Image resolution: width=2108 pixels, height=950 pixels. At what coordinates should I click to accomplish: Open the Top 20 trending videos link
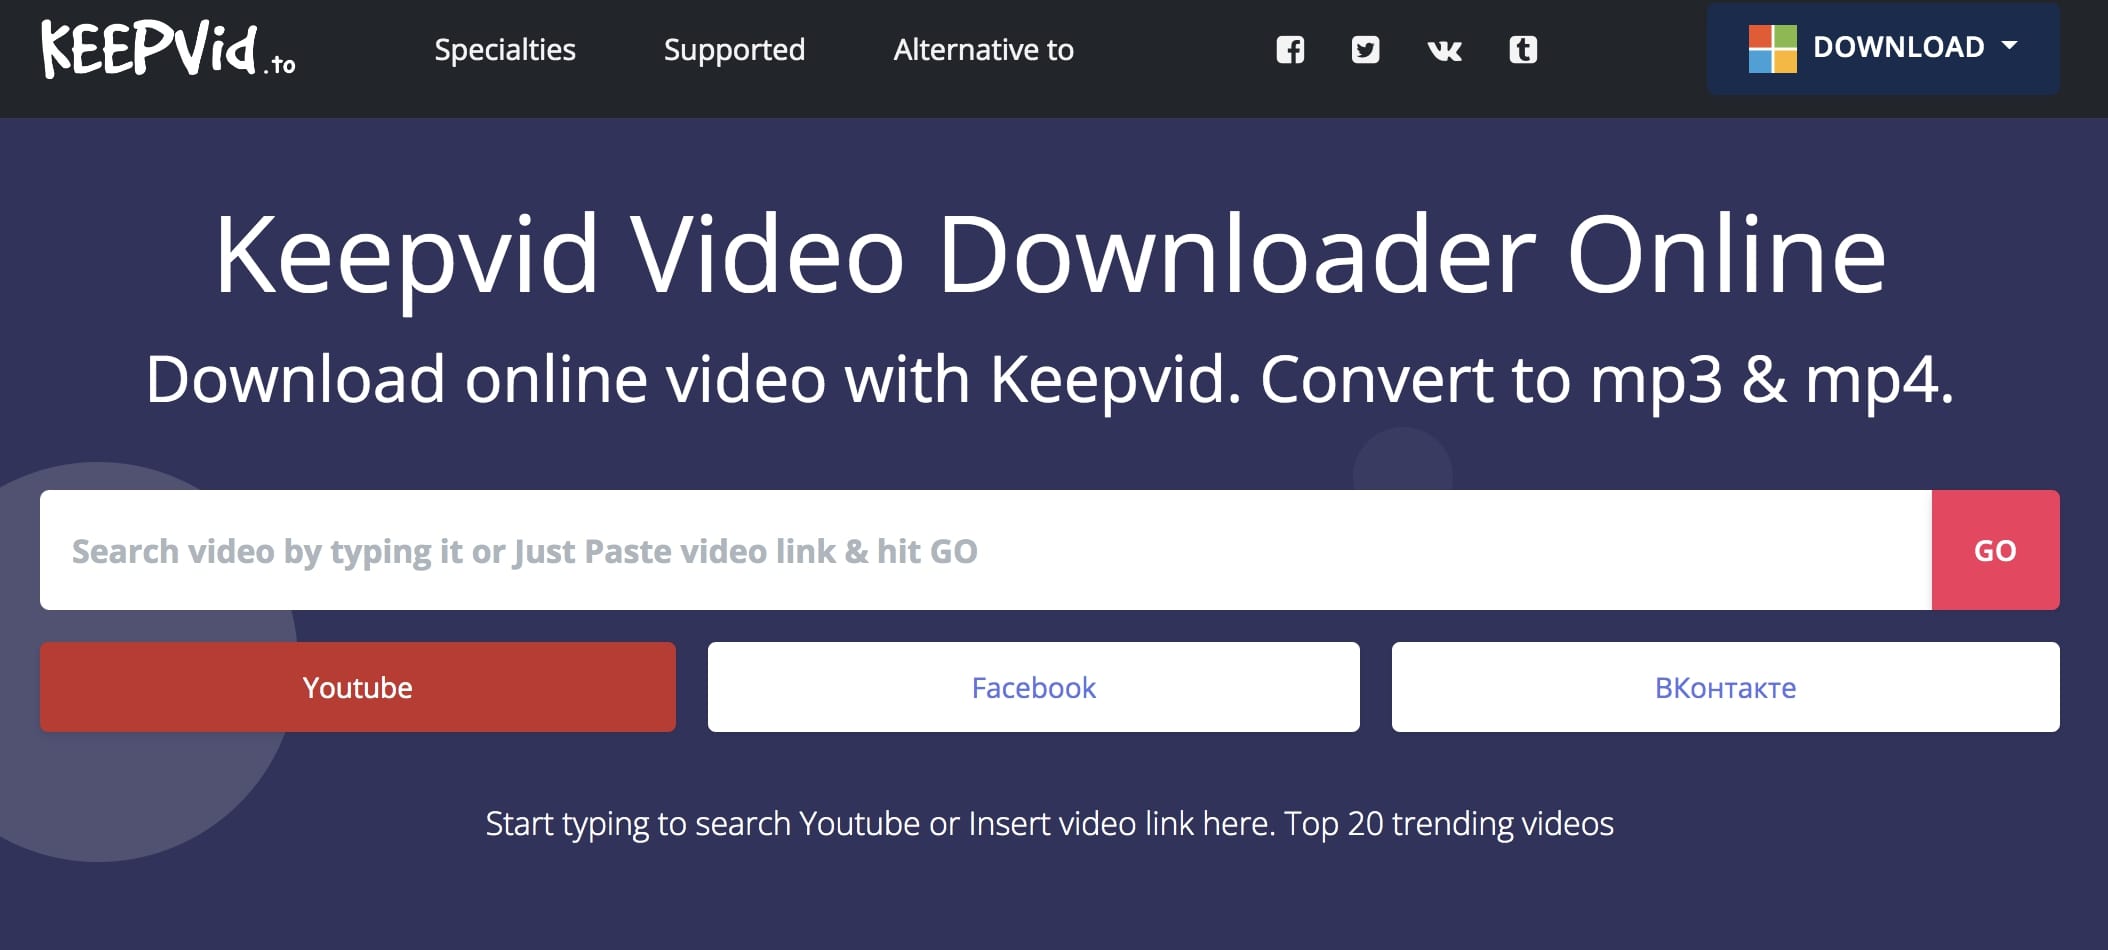click(x=1449, y=824)
